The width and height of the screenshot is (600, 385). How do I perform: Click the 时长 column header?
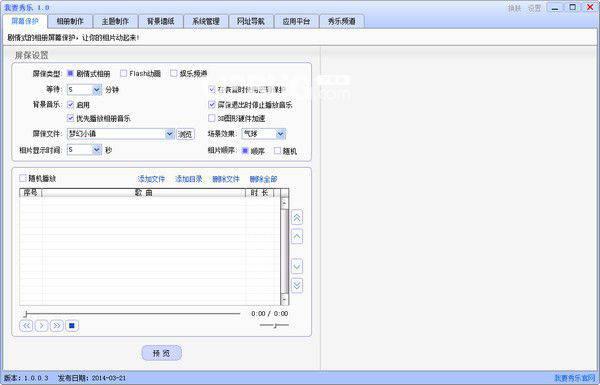pos(259,192)
